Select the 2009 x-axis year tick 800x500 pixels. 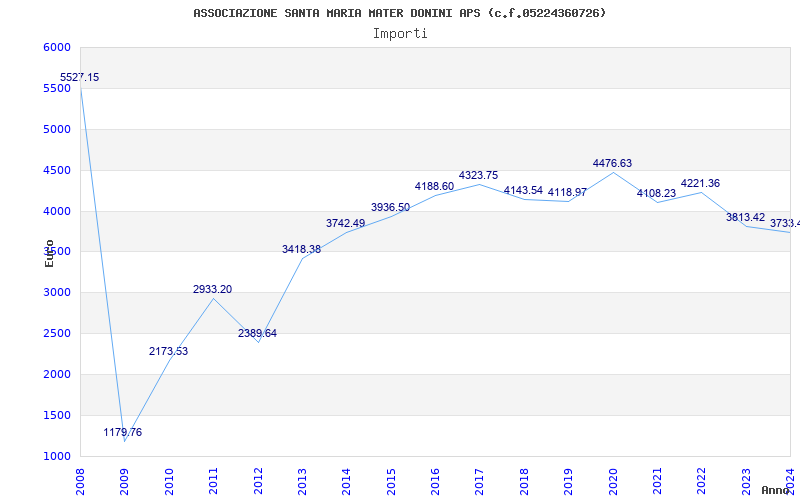coord(124,482)
